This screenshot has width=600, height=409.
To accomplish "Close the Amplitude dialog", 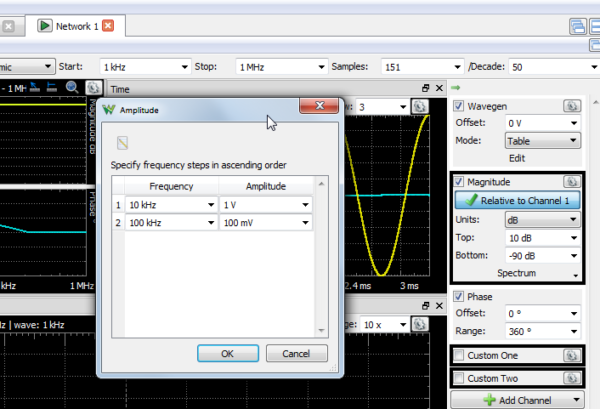I will (x=319, y=106).
